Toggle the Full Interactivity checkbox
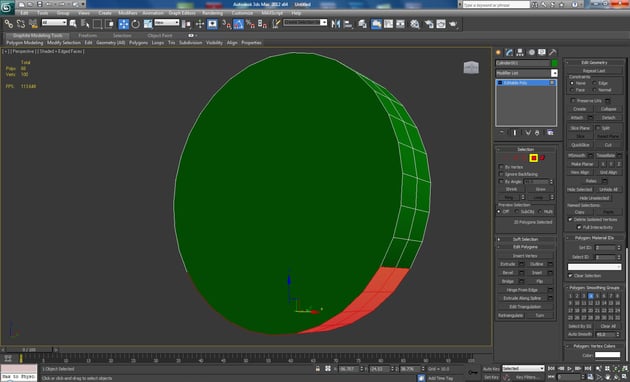 coord(579,227)
